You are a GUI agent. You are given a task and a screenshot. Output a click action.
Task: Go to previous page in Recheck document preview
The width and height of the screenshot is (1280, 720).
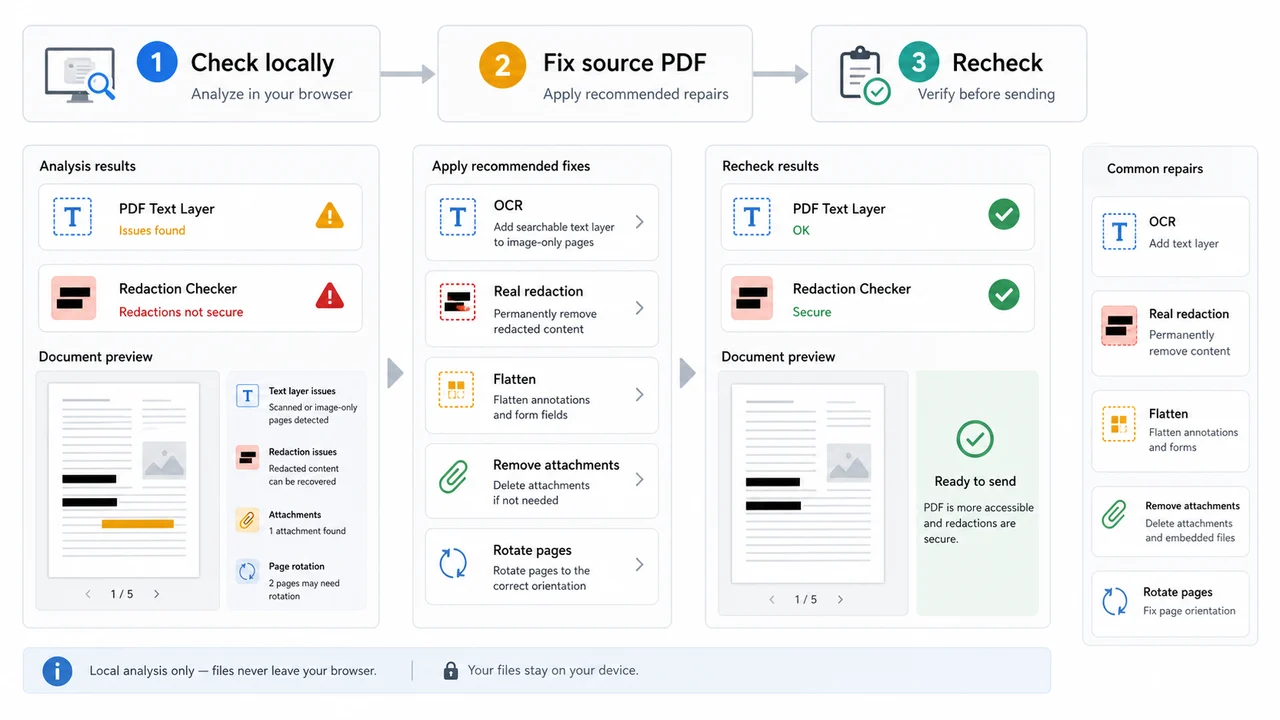pos(772,599)
